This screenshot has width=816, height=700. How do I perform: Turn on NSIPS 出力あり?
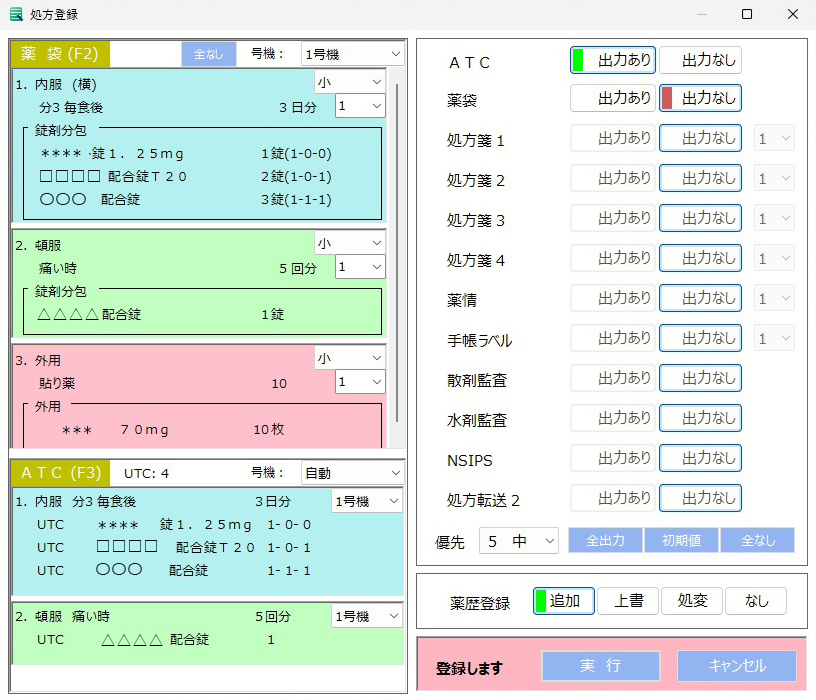click(x=612, y=457)
